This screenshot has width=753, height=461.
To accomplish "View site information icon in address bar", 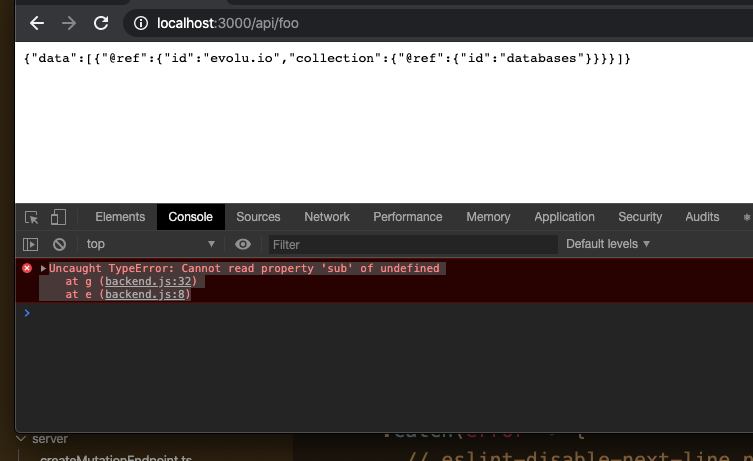I will tap(141, 23).
